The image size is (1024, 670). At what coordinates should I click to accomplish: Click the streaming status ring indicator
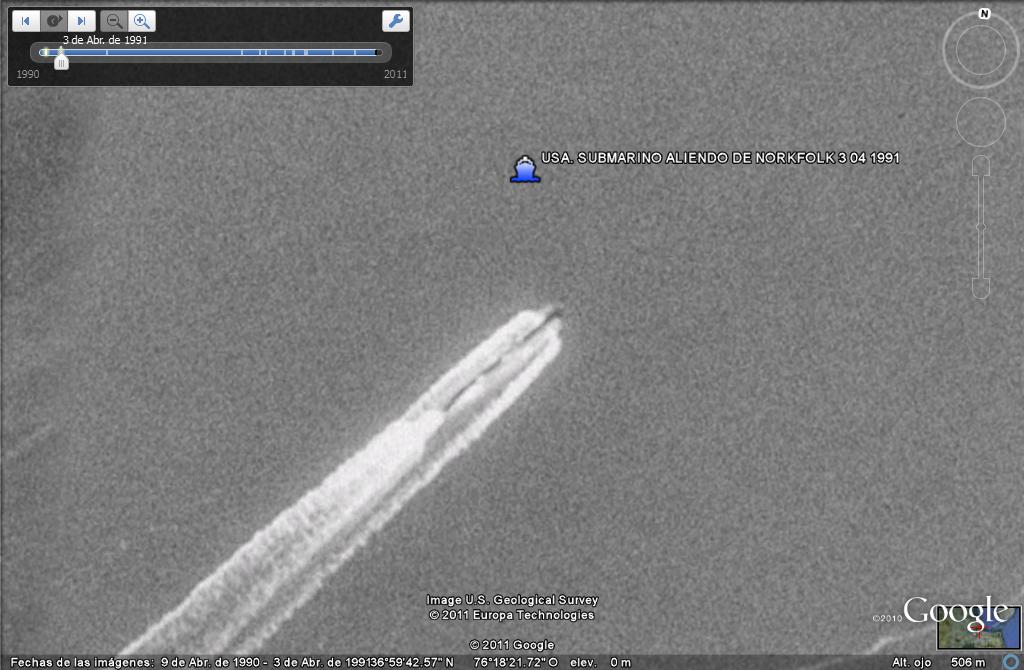pyautogui.click(x=1011, y=661)
